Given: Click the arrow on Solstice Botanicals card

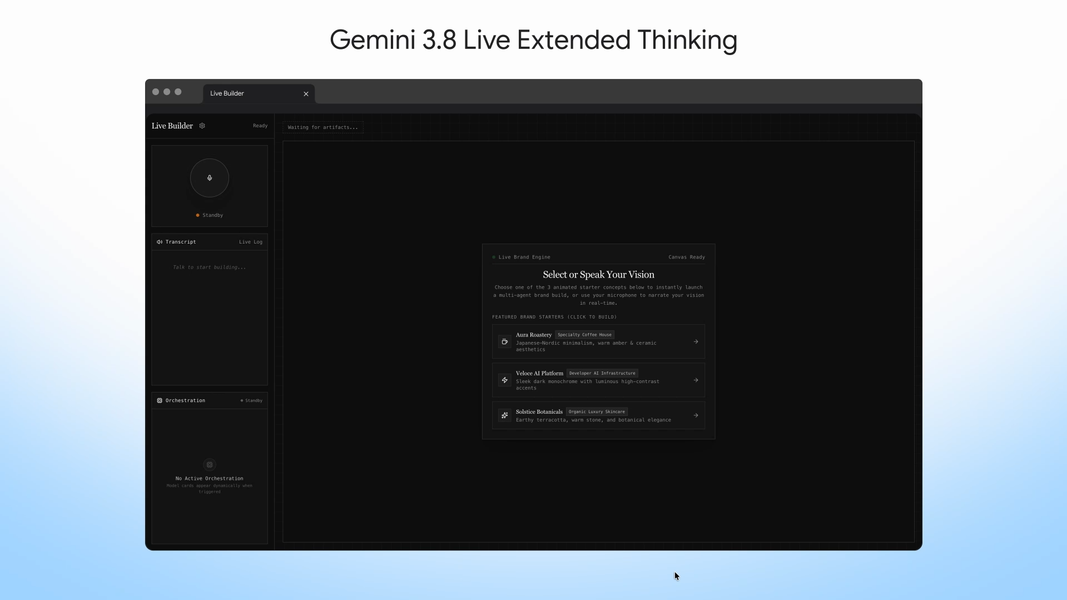Looking at the screenshot, I should pos(695,415).
